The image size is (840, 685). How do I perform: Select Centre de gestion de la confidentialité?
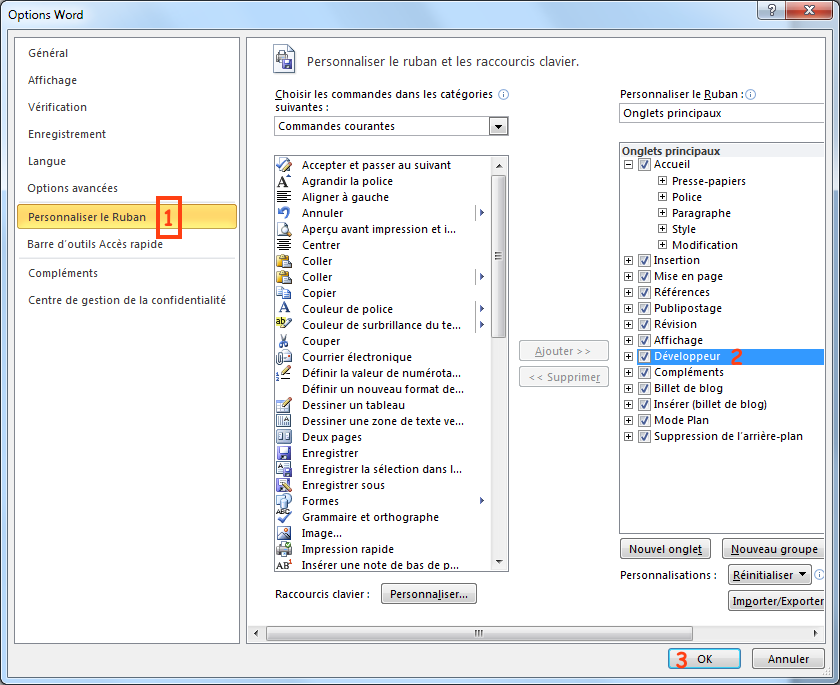[x=127, y=300]
